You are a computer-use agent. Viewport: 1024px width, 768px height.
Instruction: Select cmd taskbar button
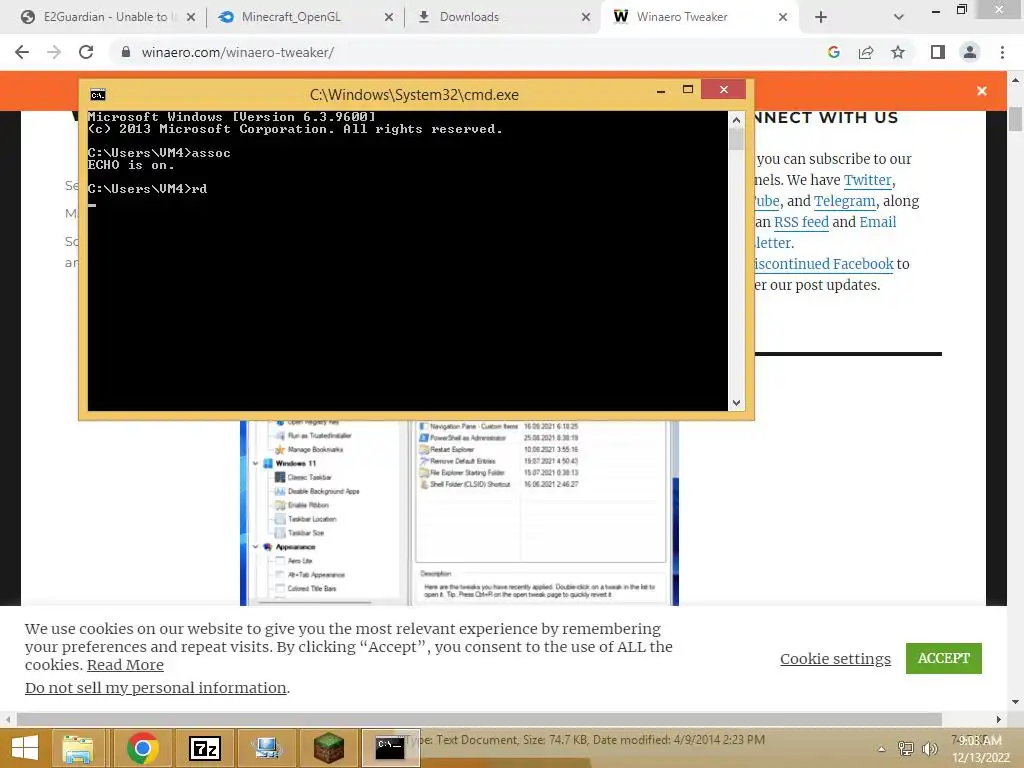click(391, 748)
